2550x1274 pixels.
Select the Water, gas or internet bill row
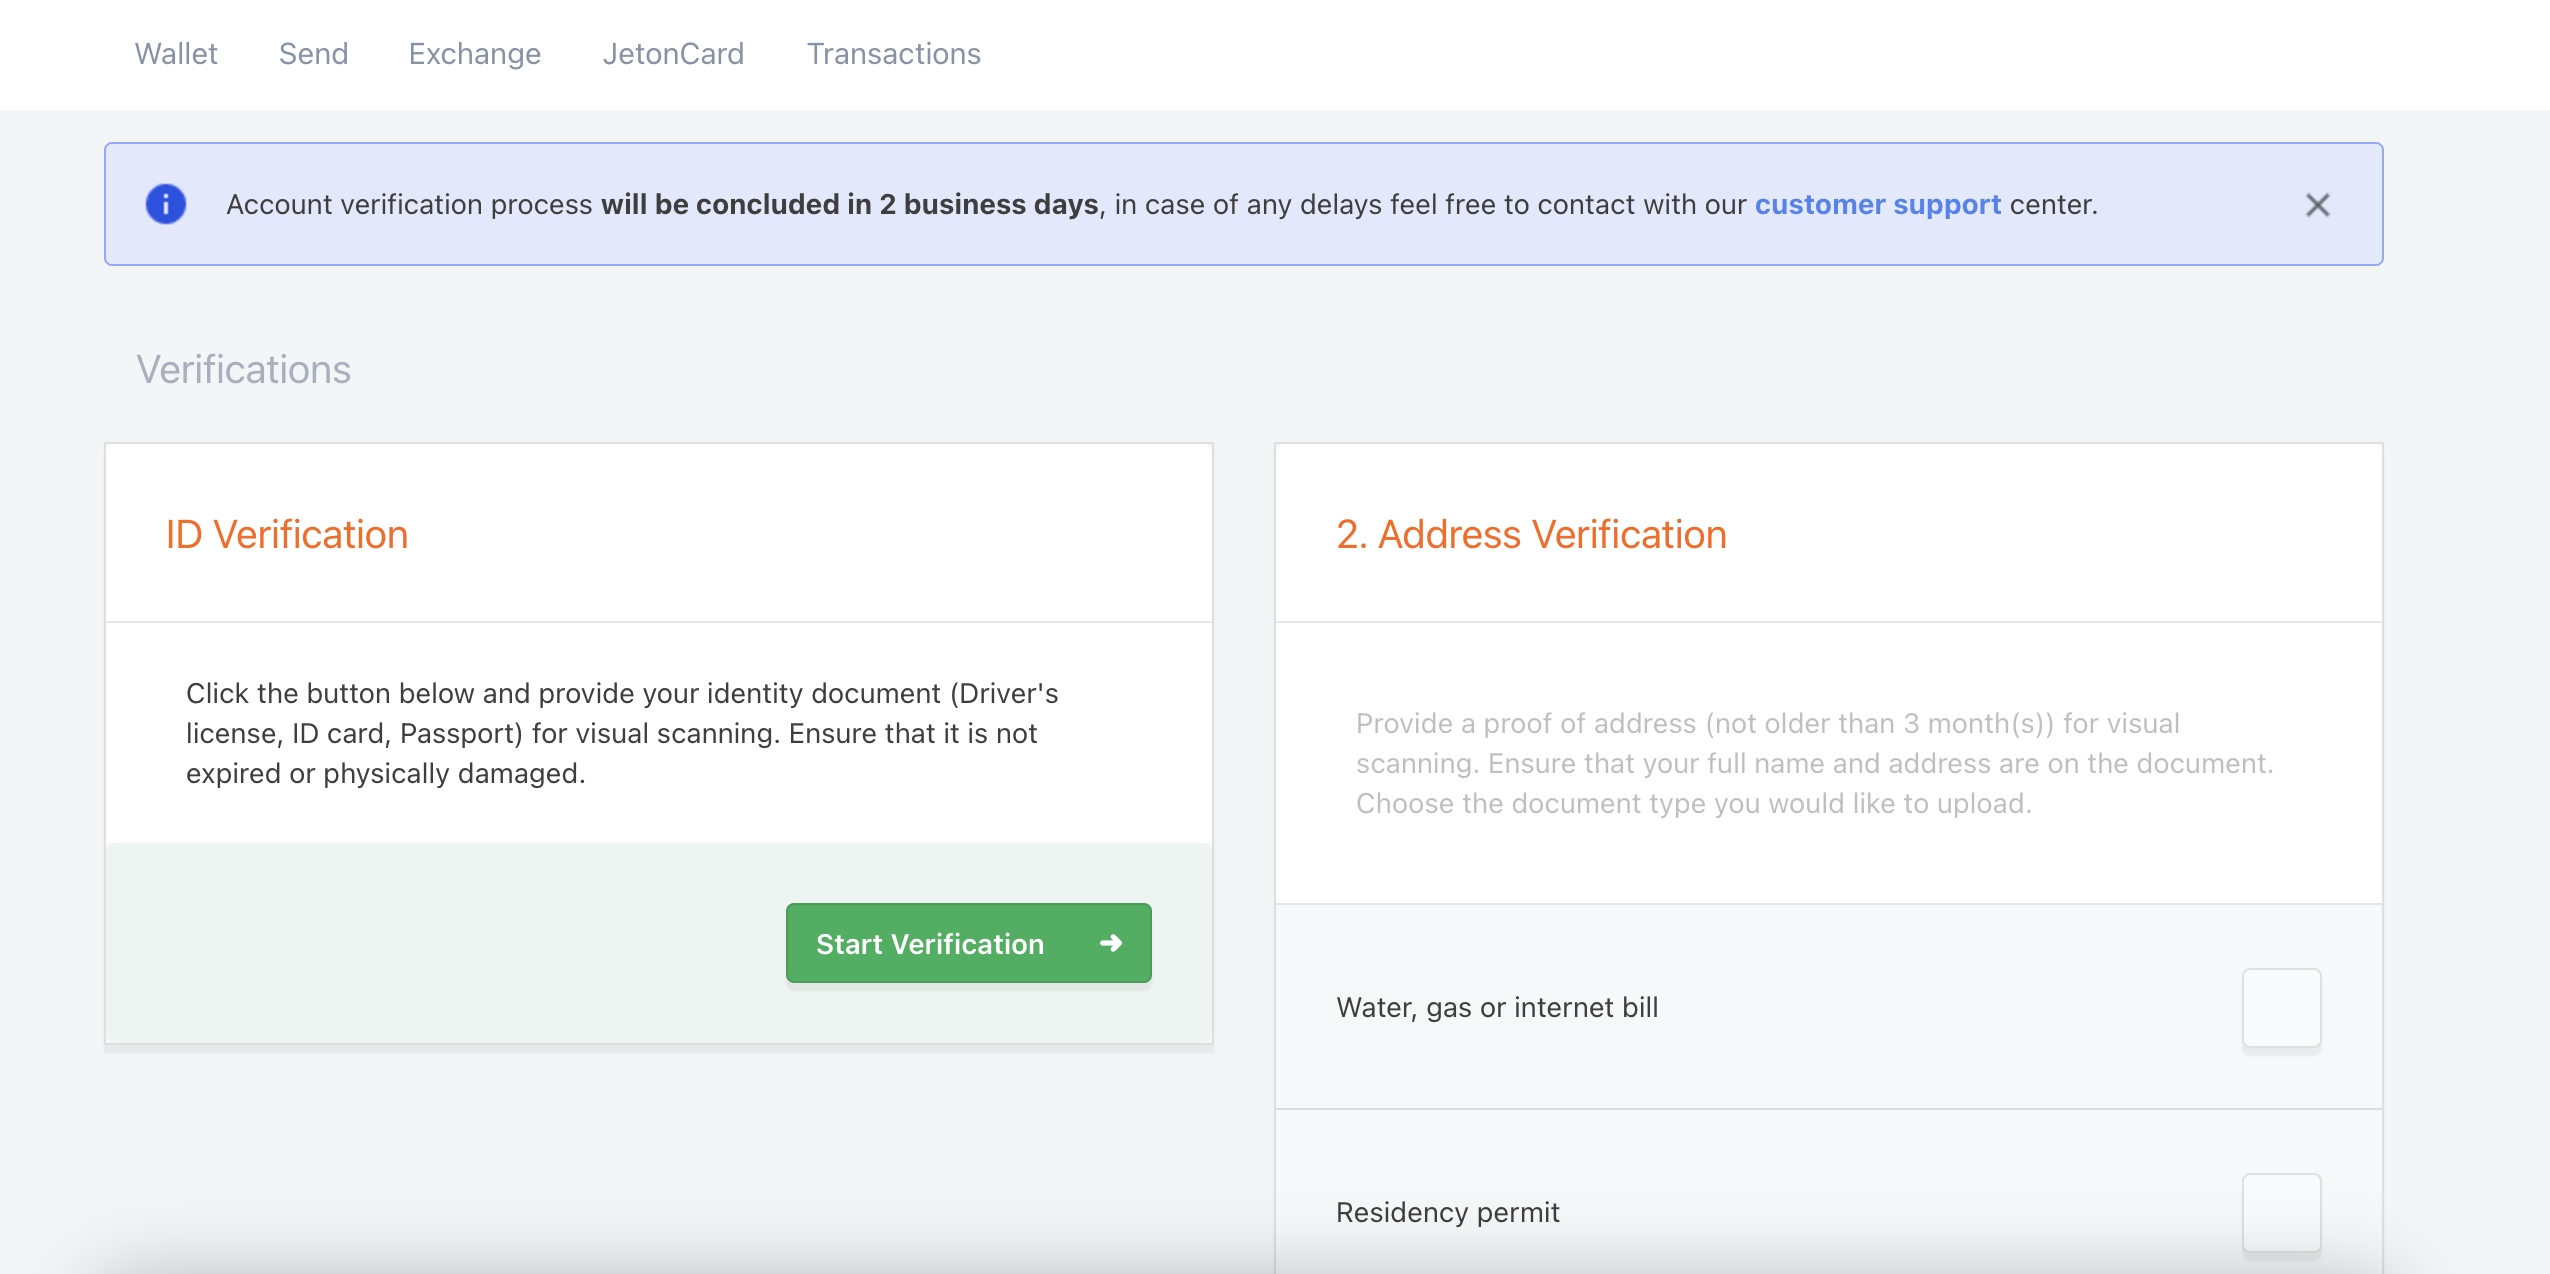[x=1497, y=1007]
